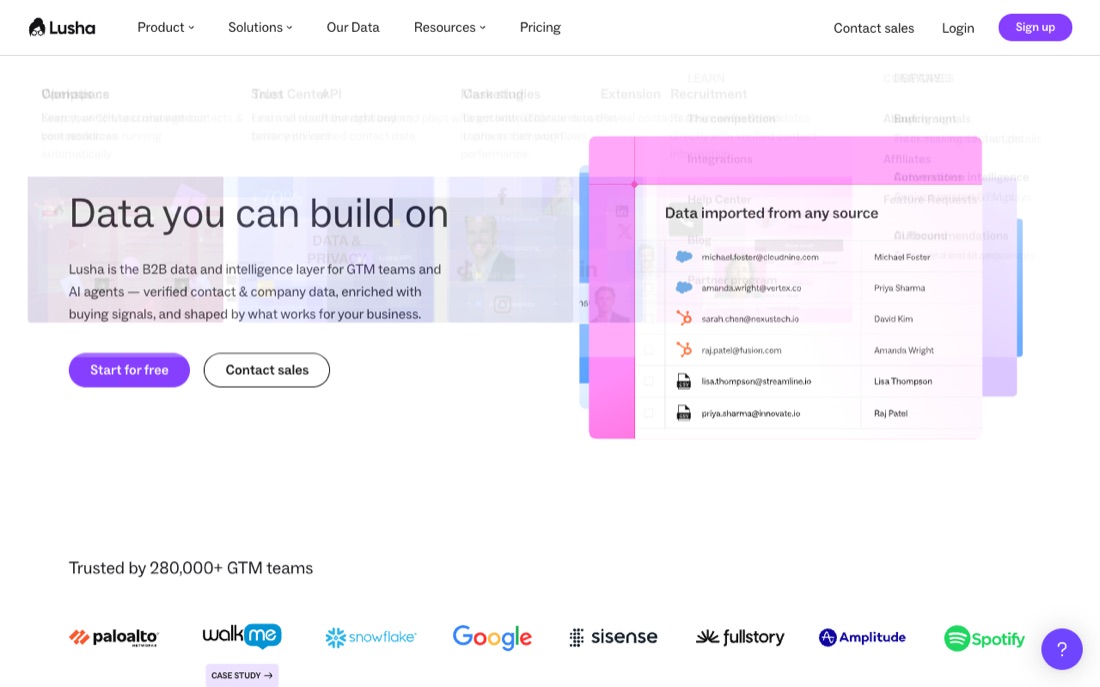This screenshot has height=687, width=1100.
Task: Click the headline Data you can build on
Action: (x=259, y=213)
